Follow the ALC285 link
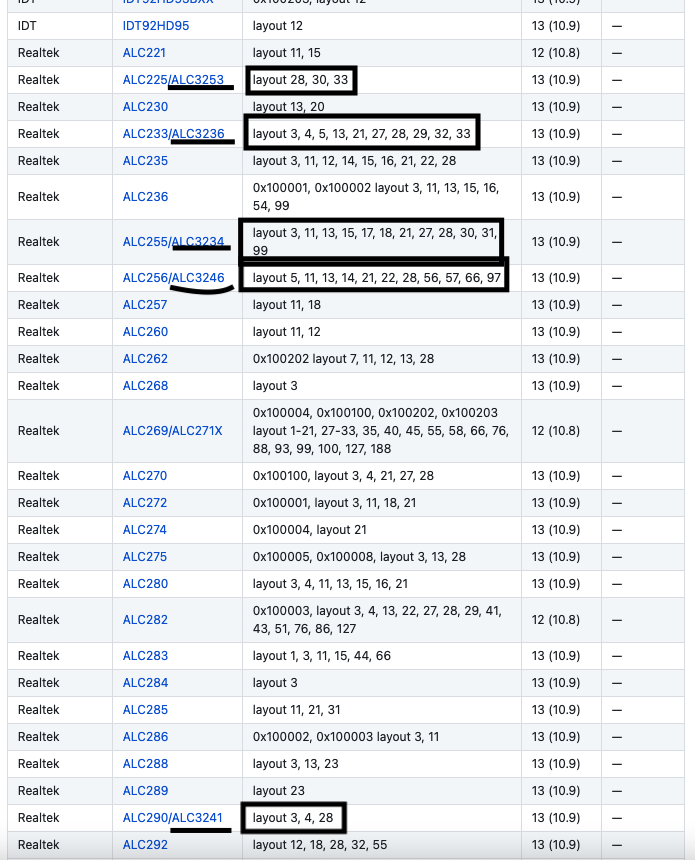 145,710
